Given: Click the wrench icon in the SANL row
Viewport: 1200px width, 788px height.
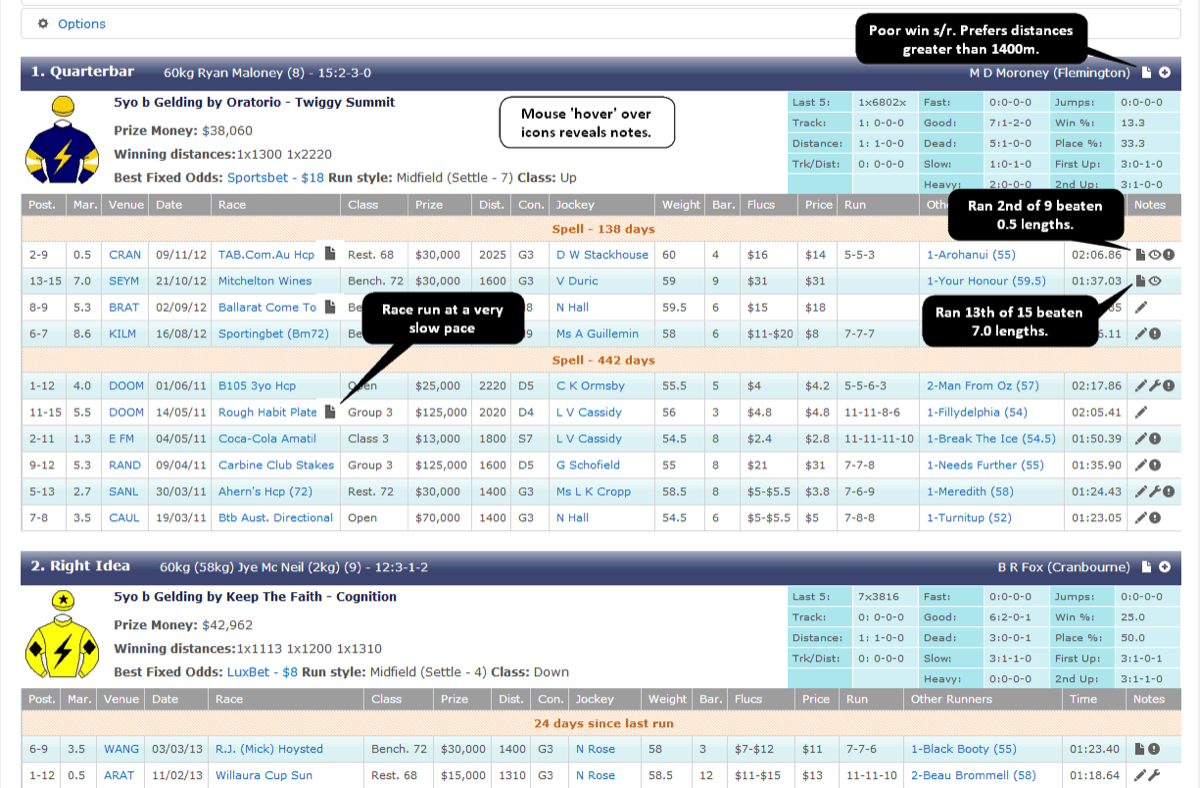Looking at the screenshot, I should coord(1154,492).
